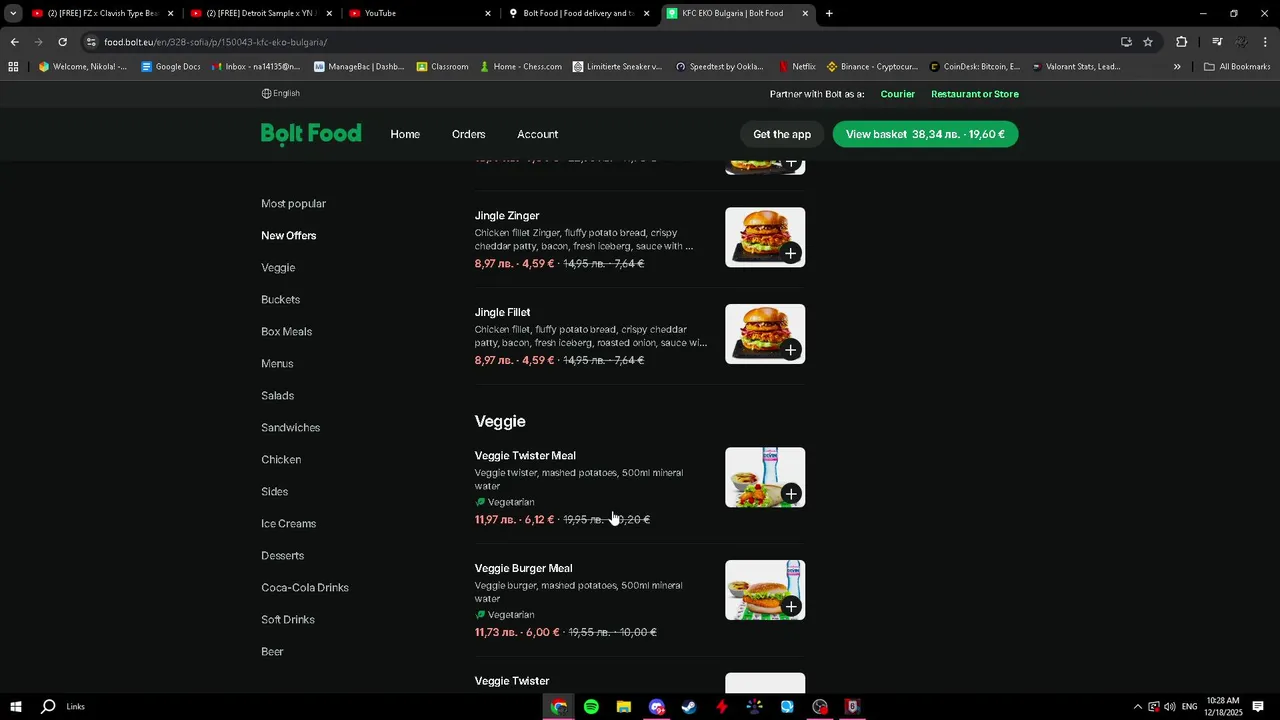Open the tab search dropdown arrow

coord(13,13)
